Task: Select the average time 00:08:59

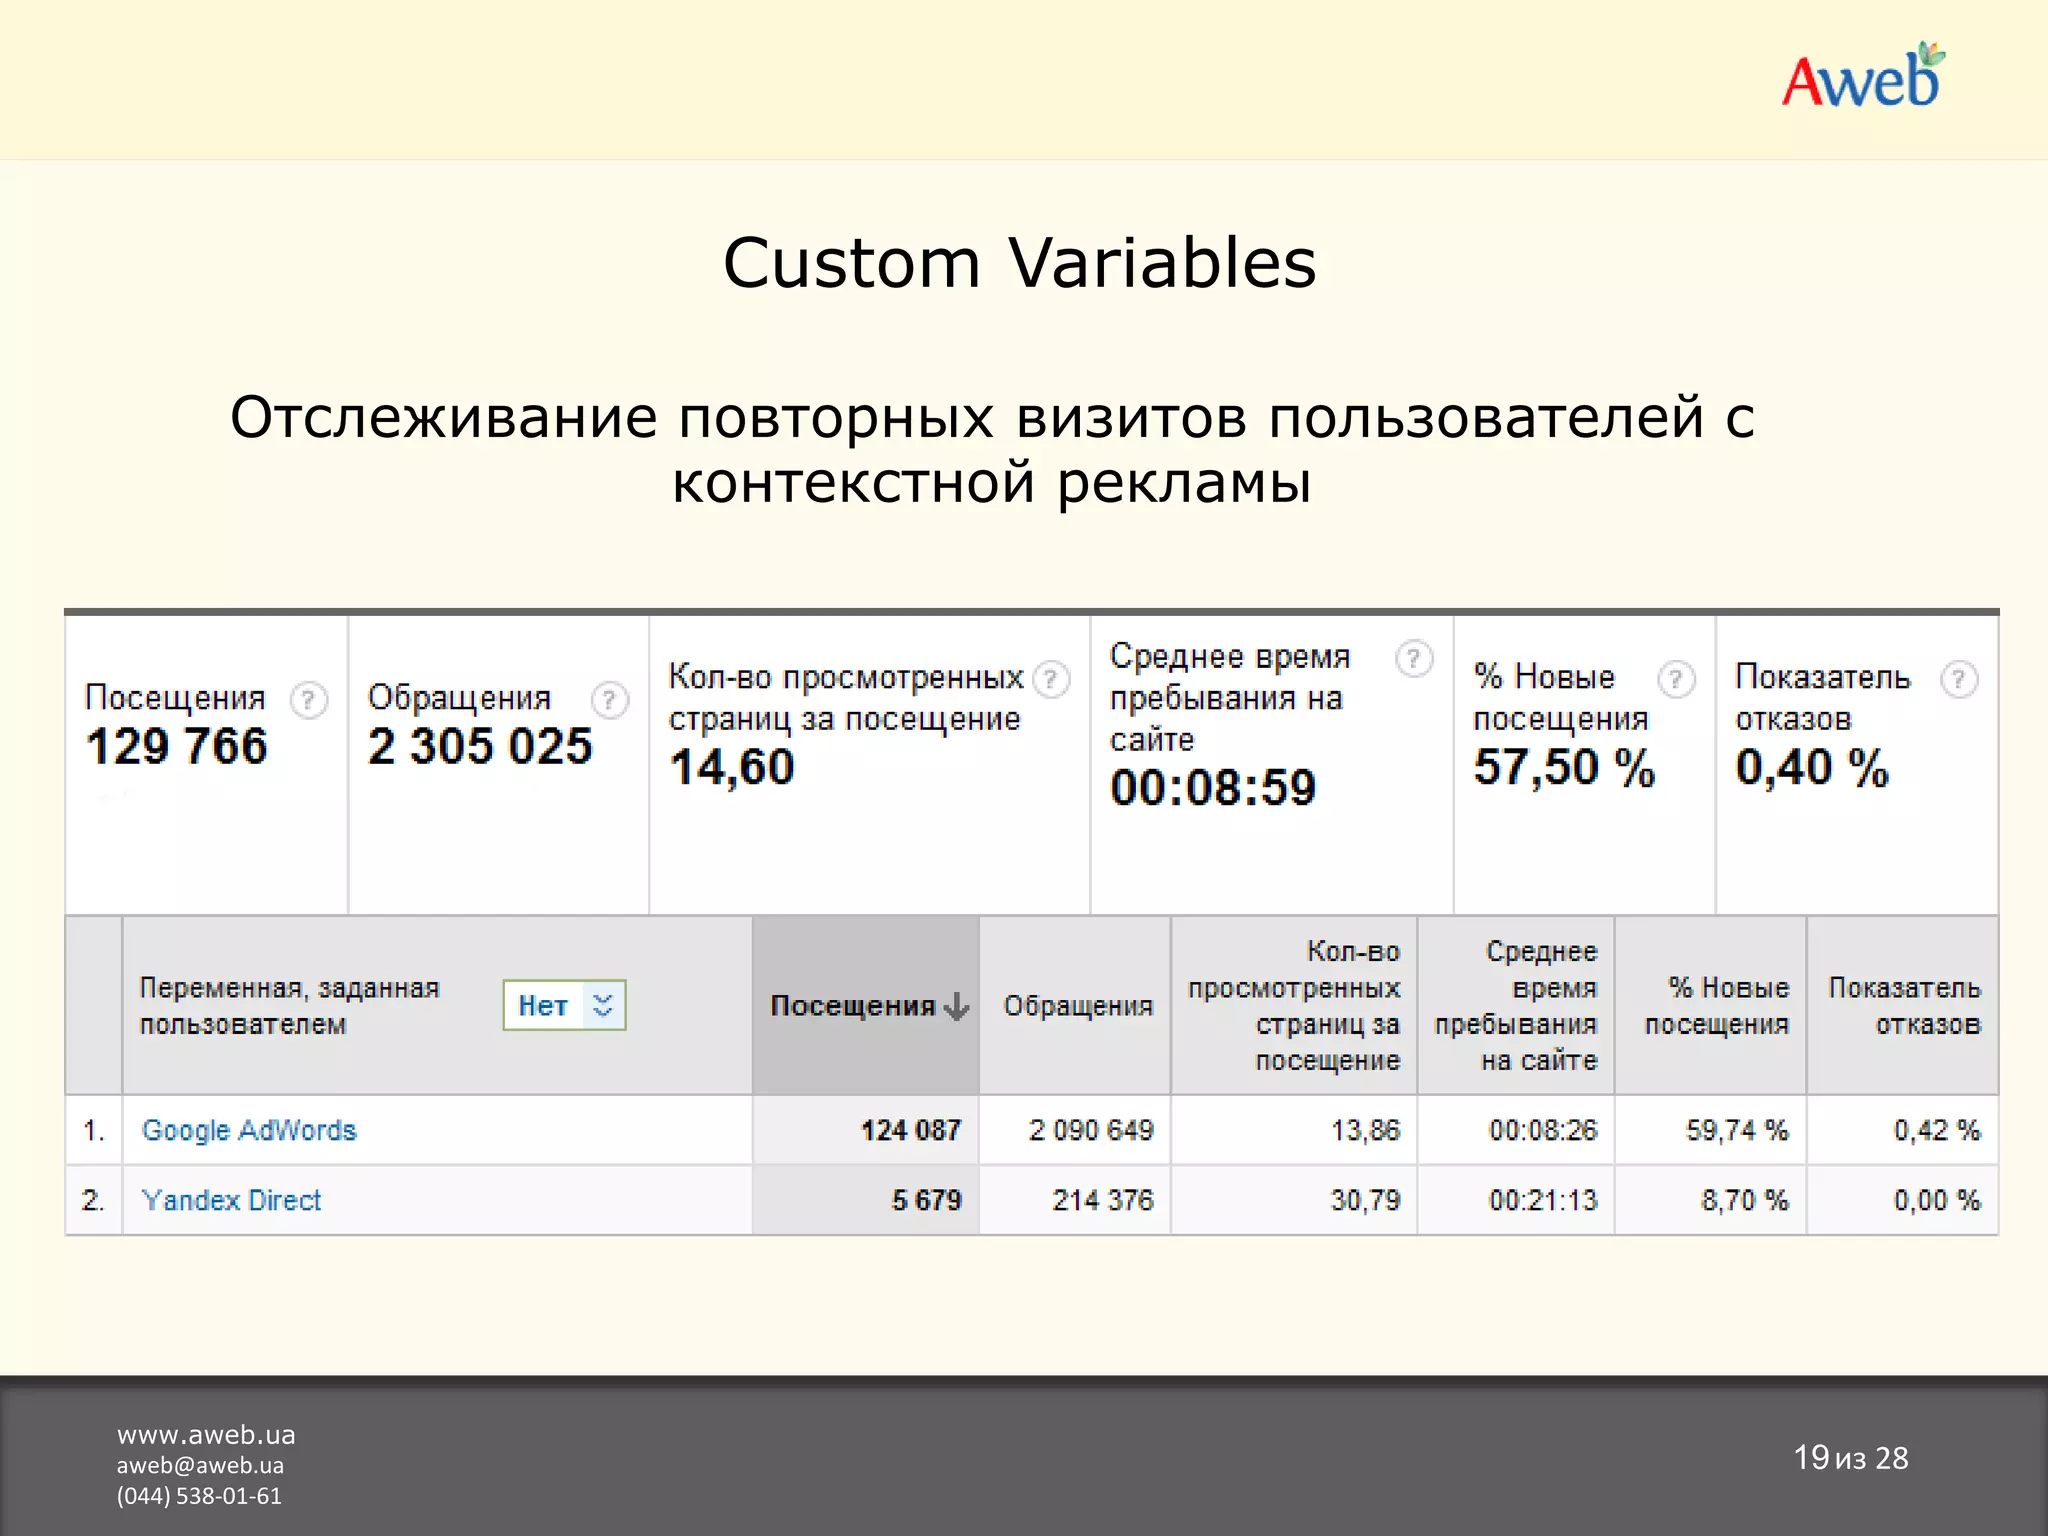Action: pos(1213,788)
